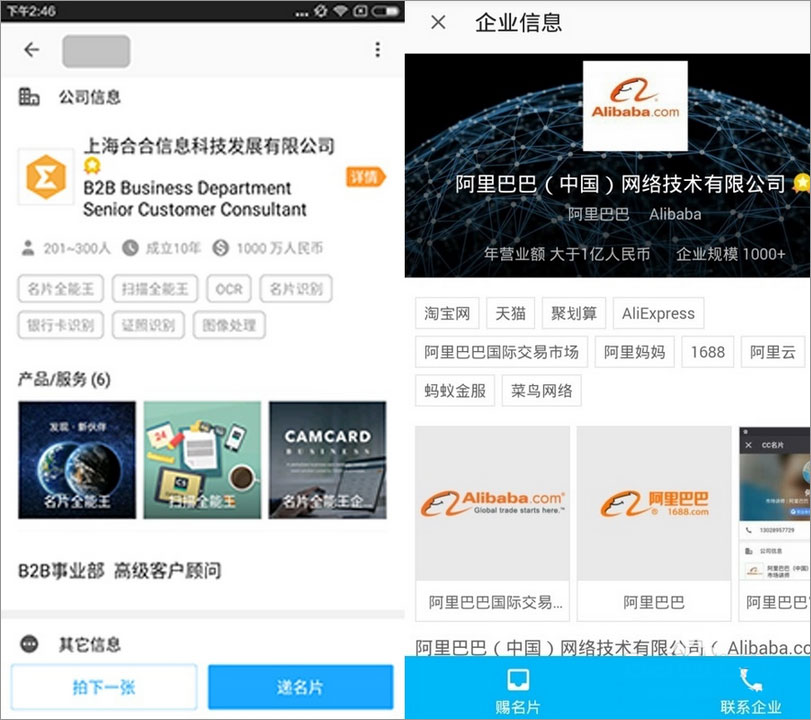Select the OCR tag
The width and height of the screenshot is (811, 720).
[229, 289]
